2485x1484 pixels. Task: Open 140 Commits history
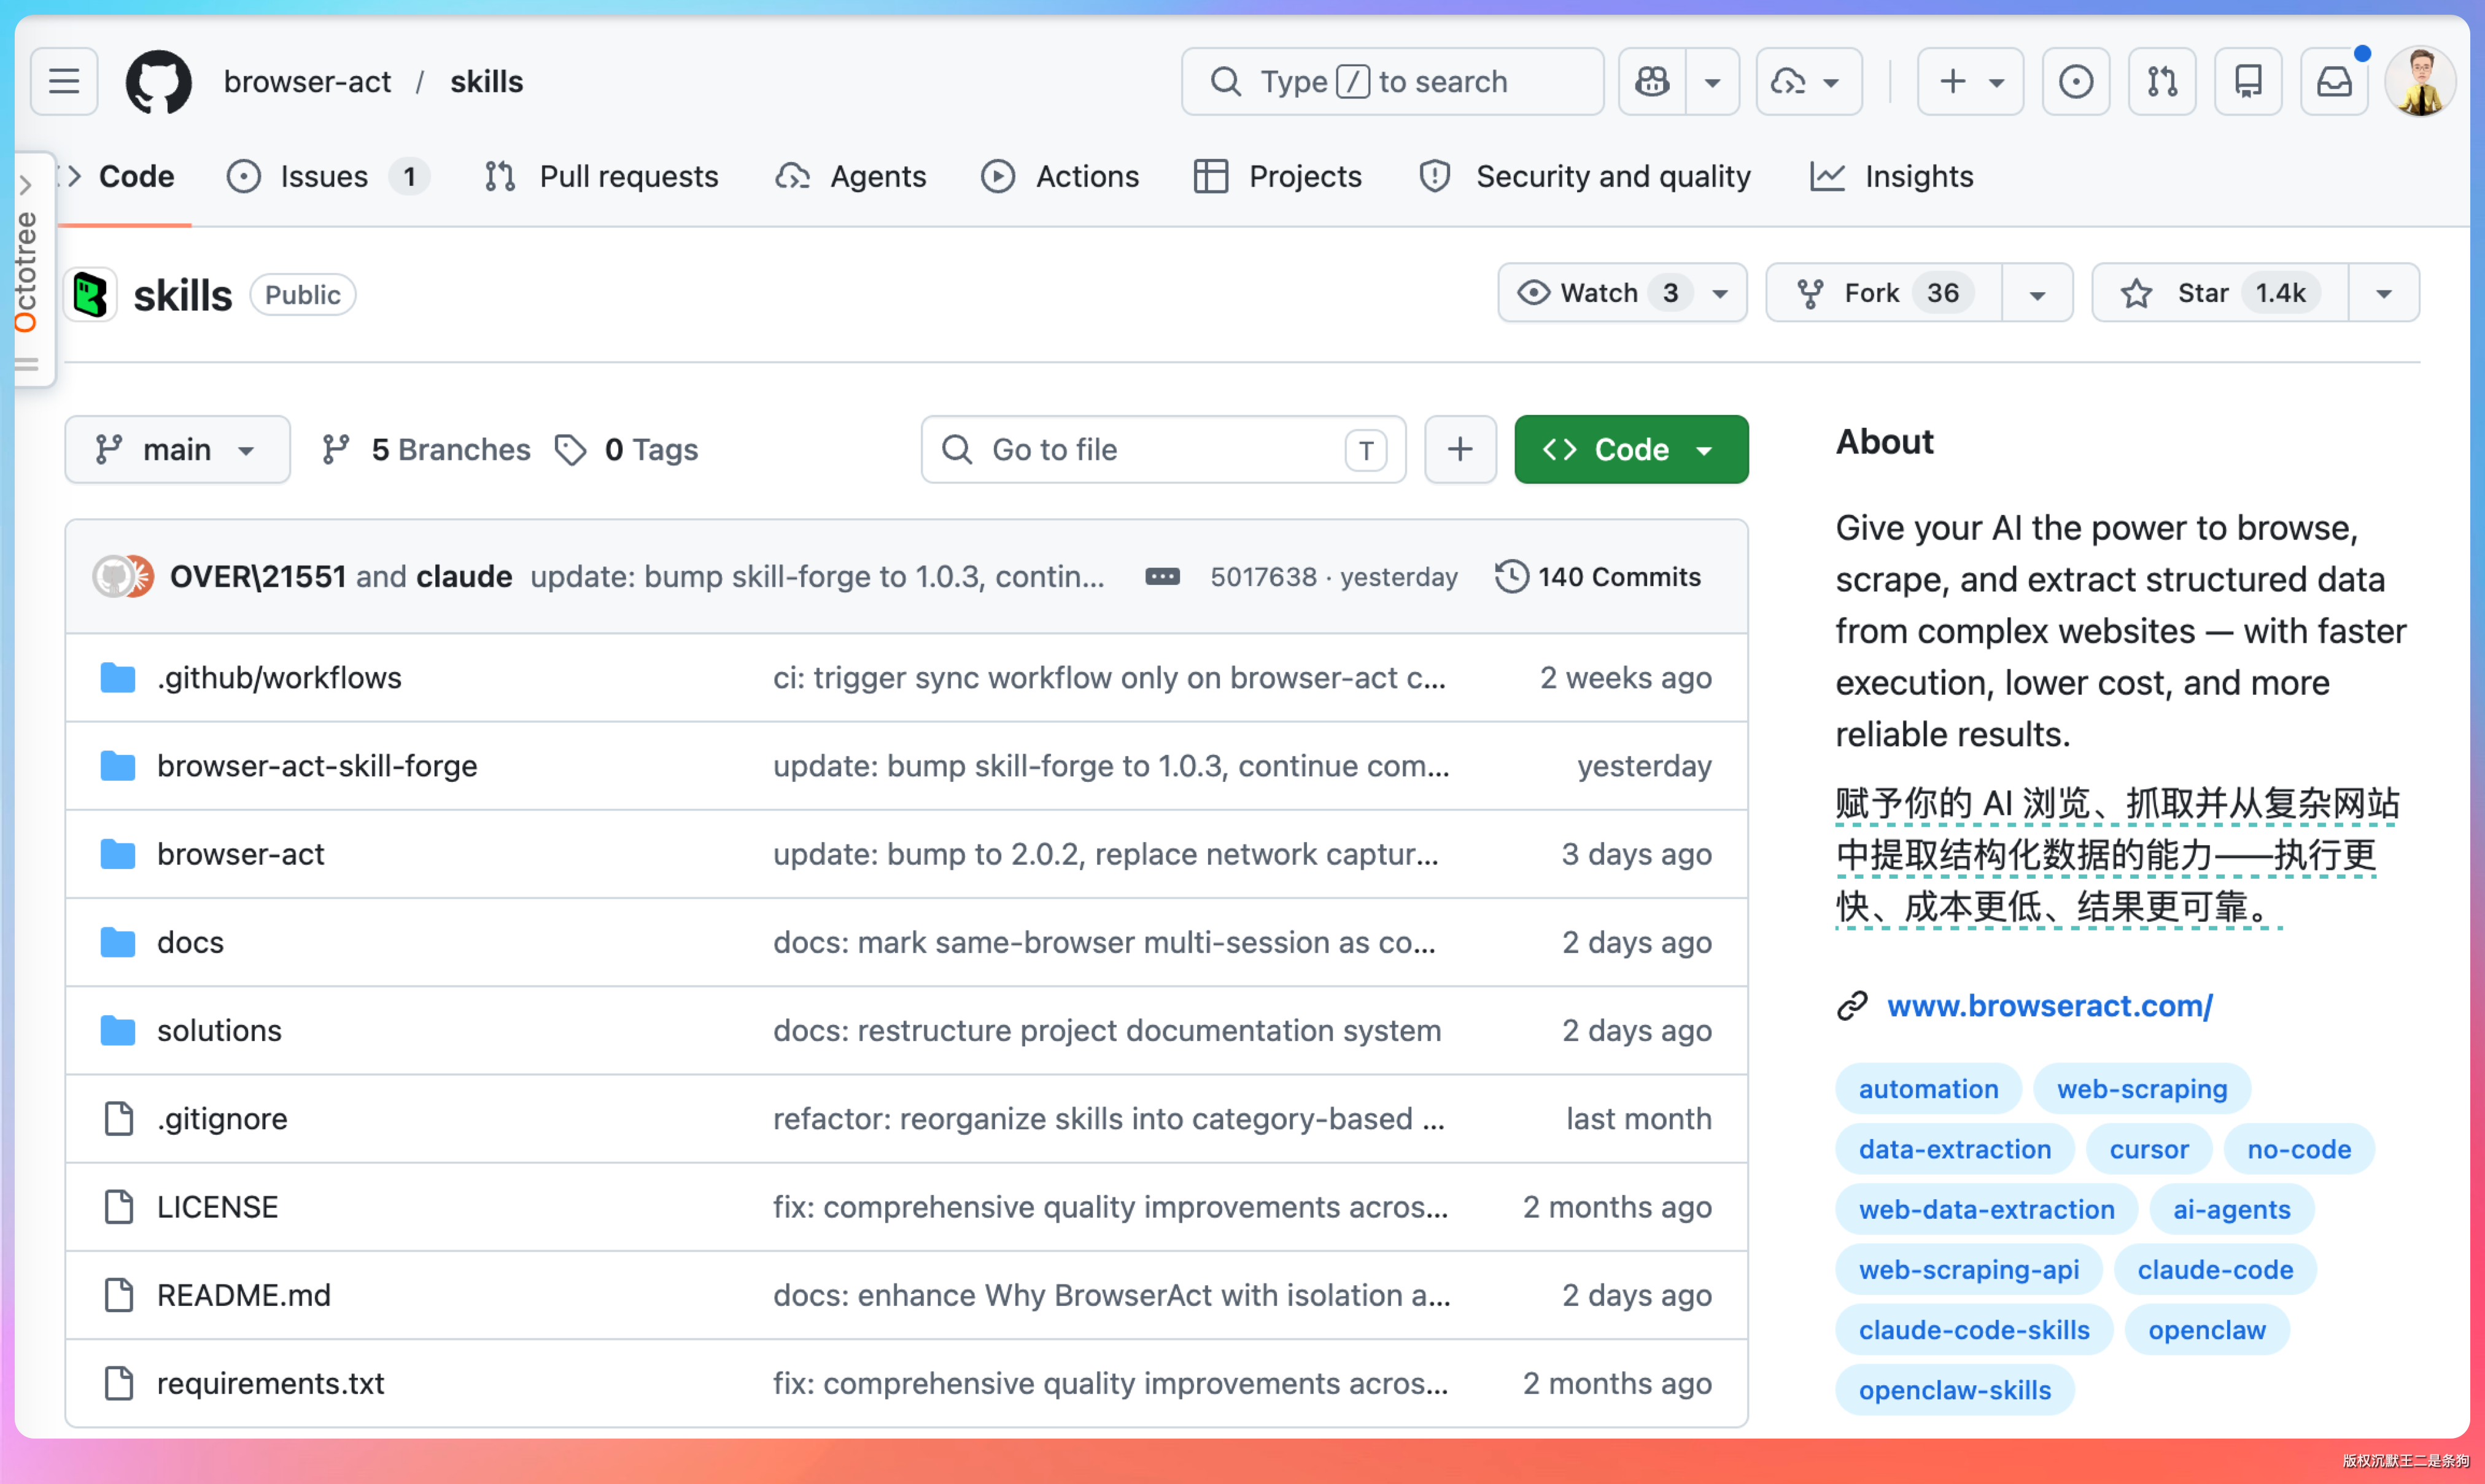pyautogui.click(x=1598, y=577)
